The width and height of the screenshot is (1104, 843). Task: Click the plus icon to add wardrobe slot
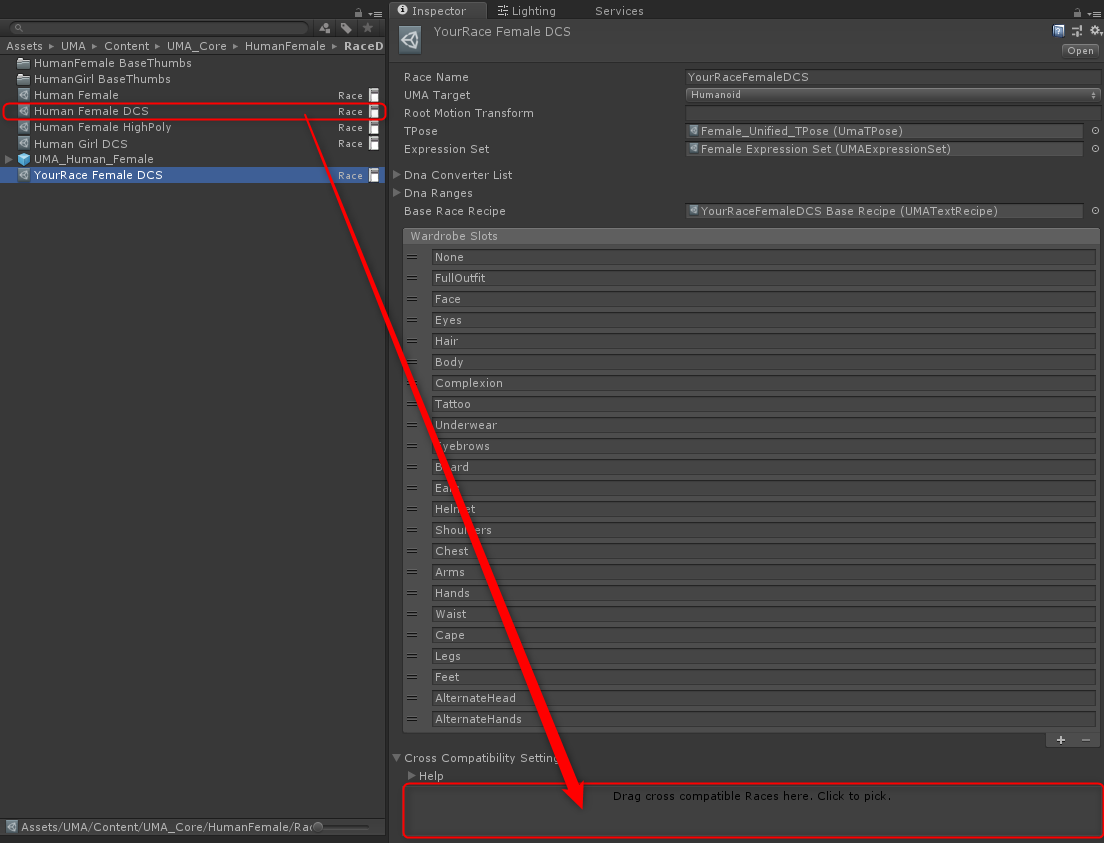1061,740
